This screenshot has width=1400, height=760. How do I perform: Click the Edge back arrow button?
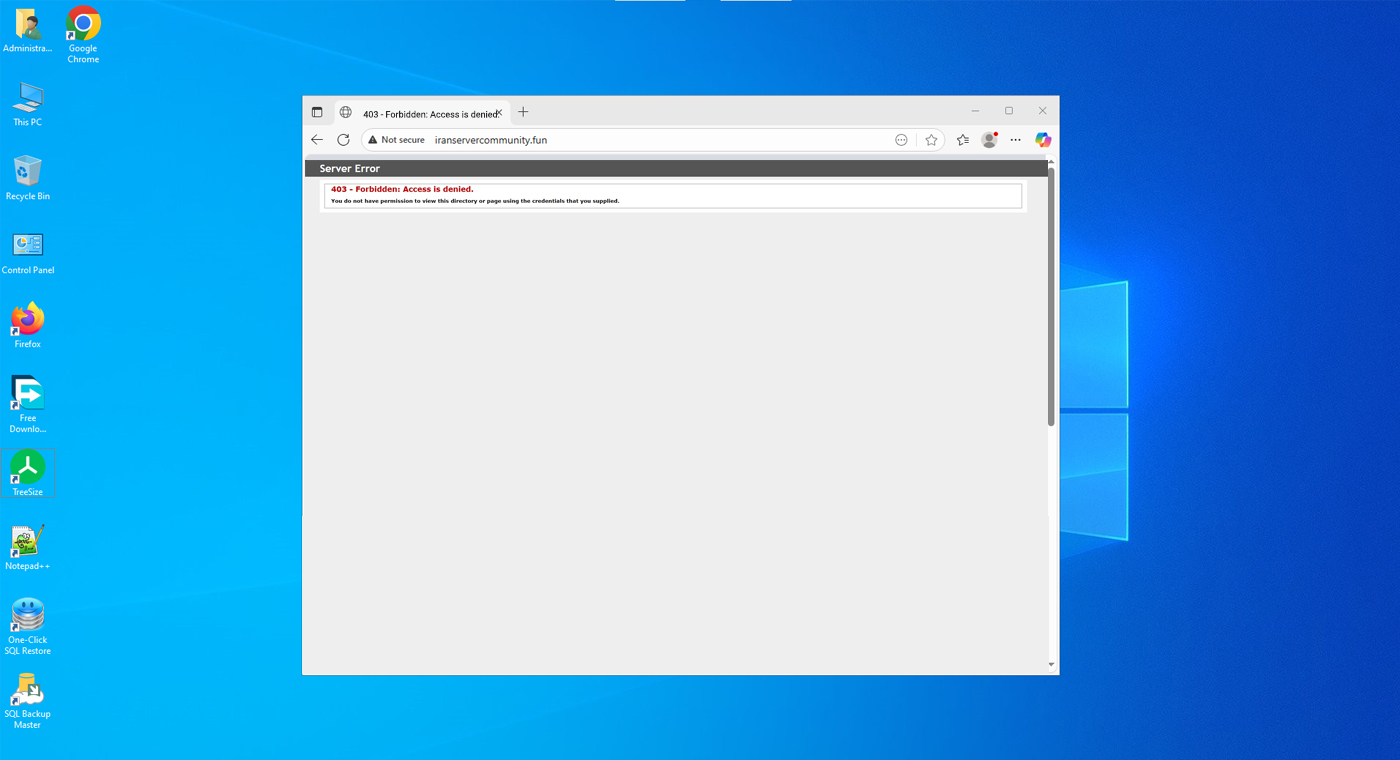click(x=317, y=140)
